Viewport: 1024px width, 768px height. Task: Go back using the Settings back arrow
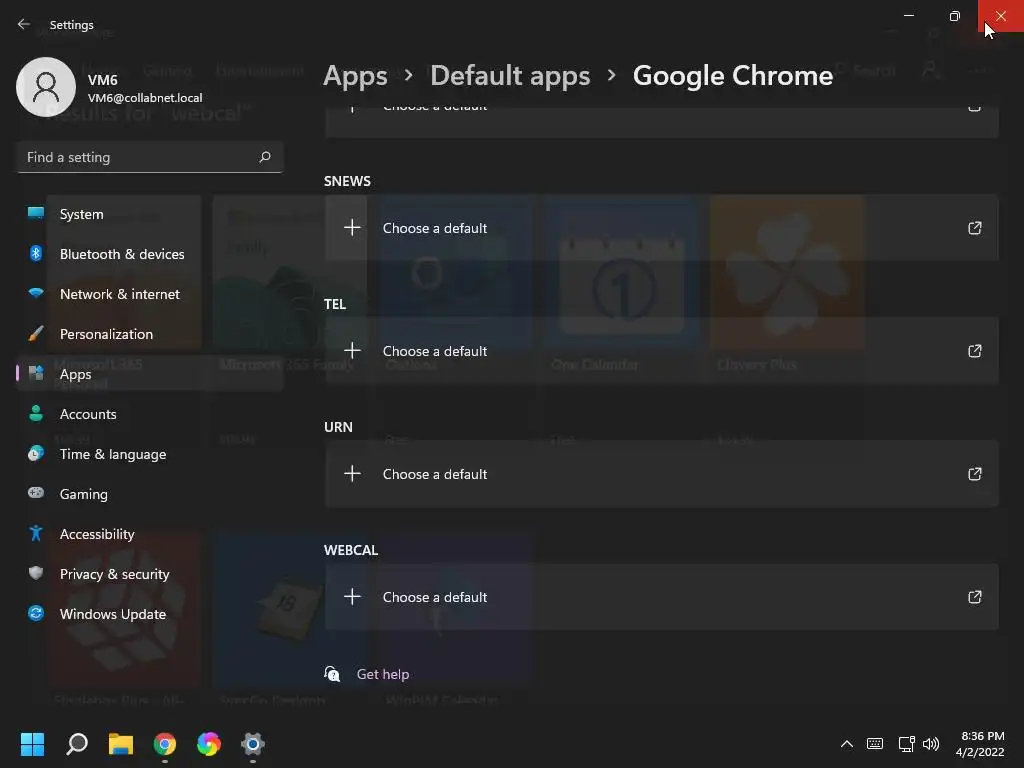(x=24, y=24)
